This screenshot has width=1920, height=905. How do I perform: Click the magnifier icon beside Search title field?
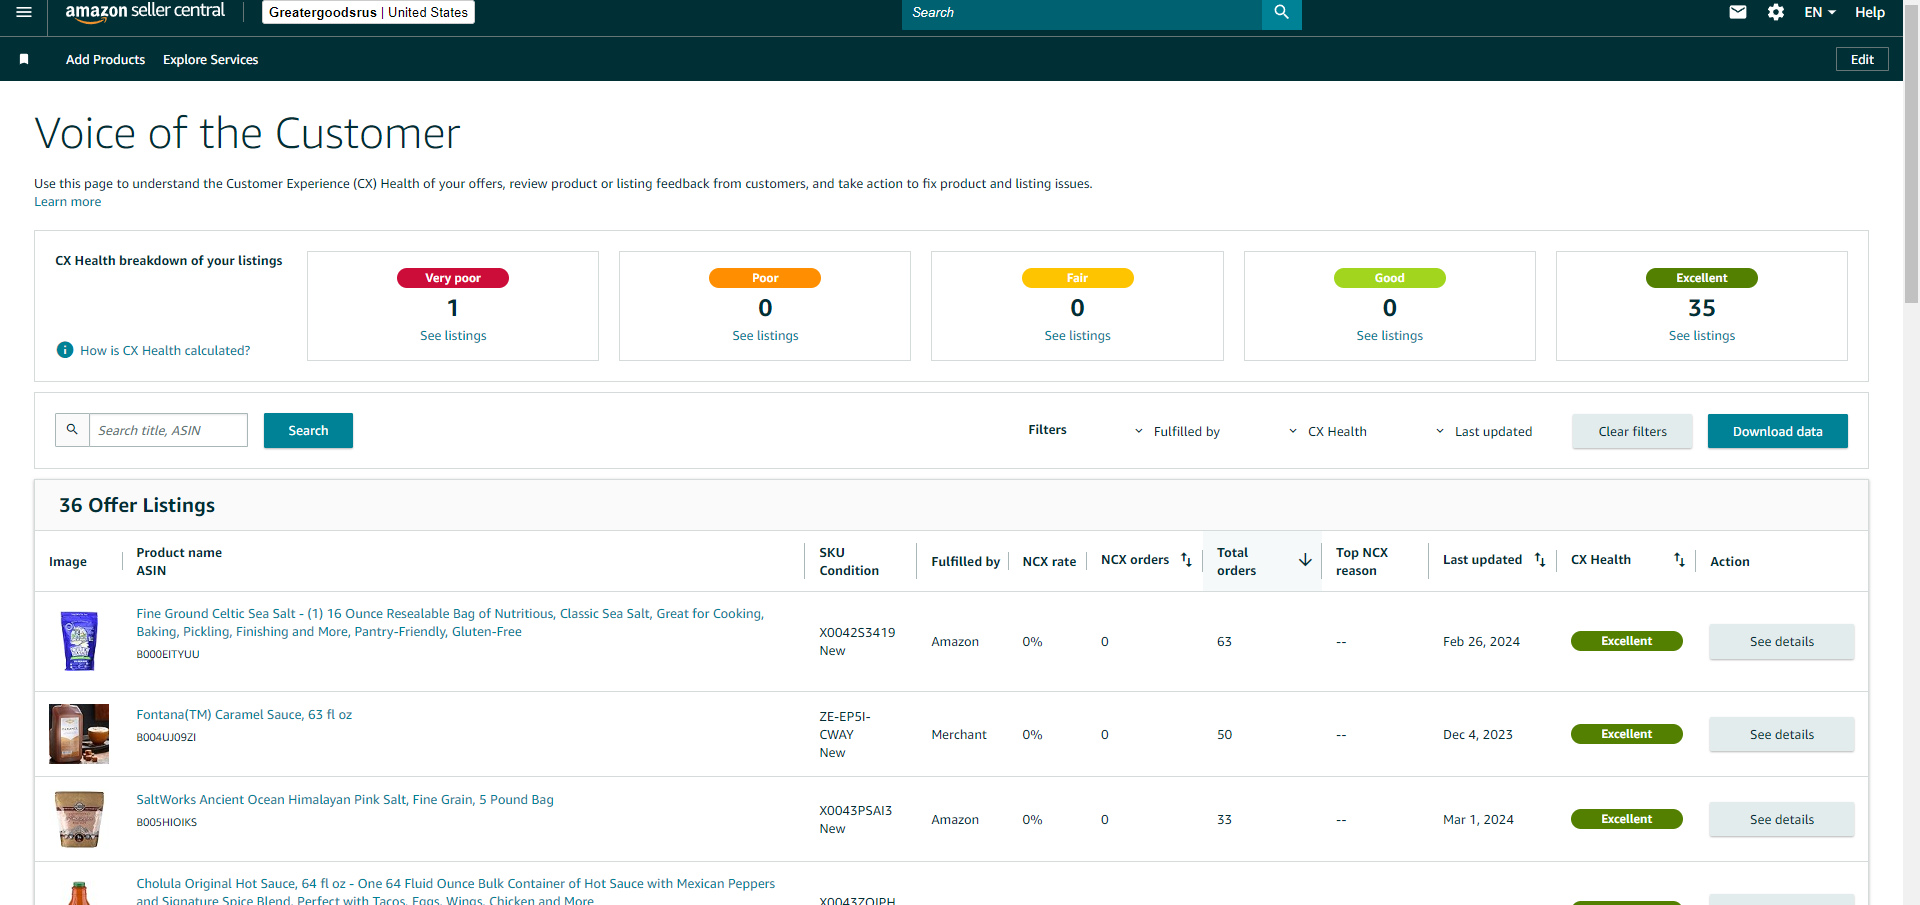click(x=72, y=430)
